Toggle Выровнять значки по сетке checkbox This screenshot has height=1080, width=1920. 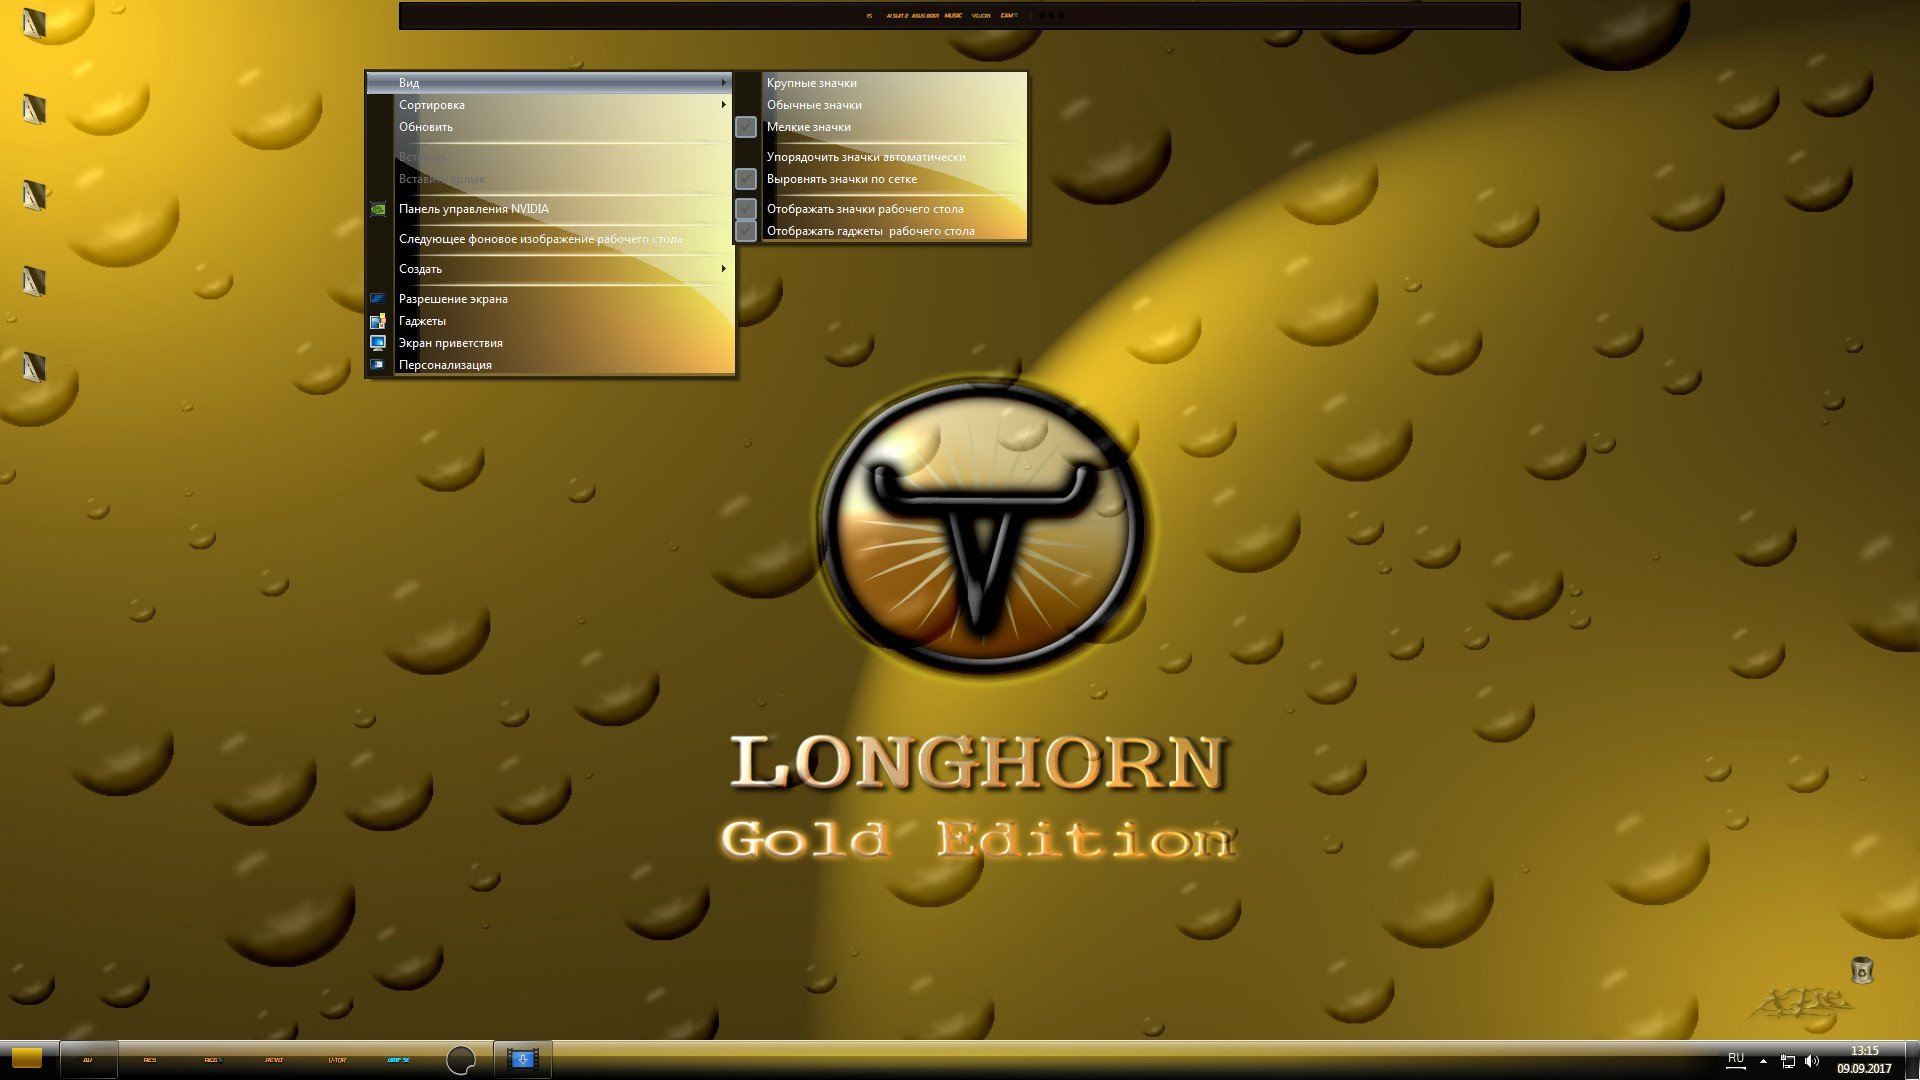tap(746, 179)
